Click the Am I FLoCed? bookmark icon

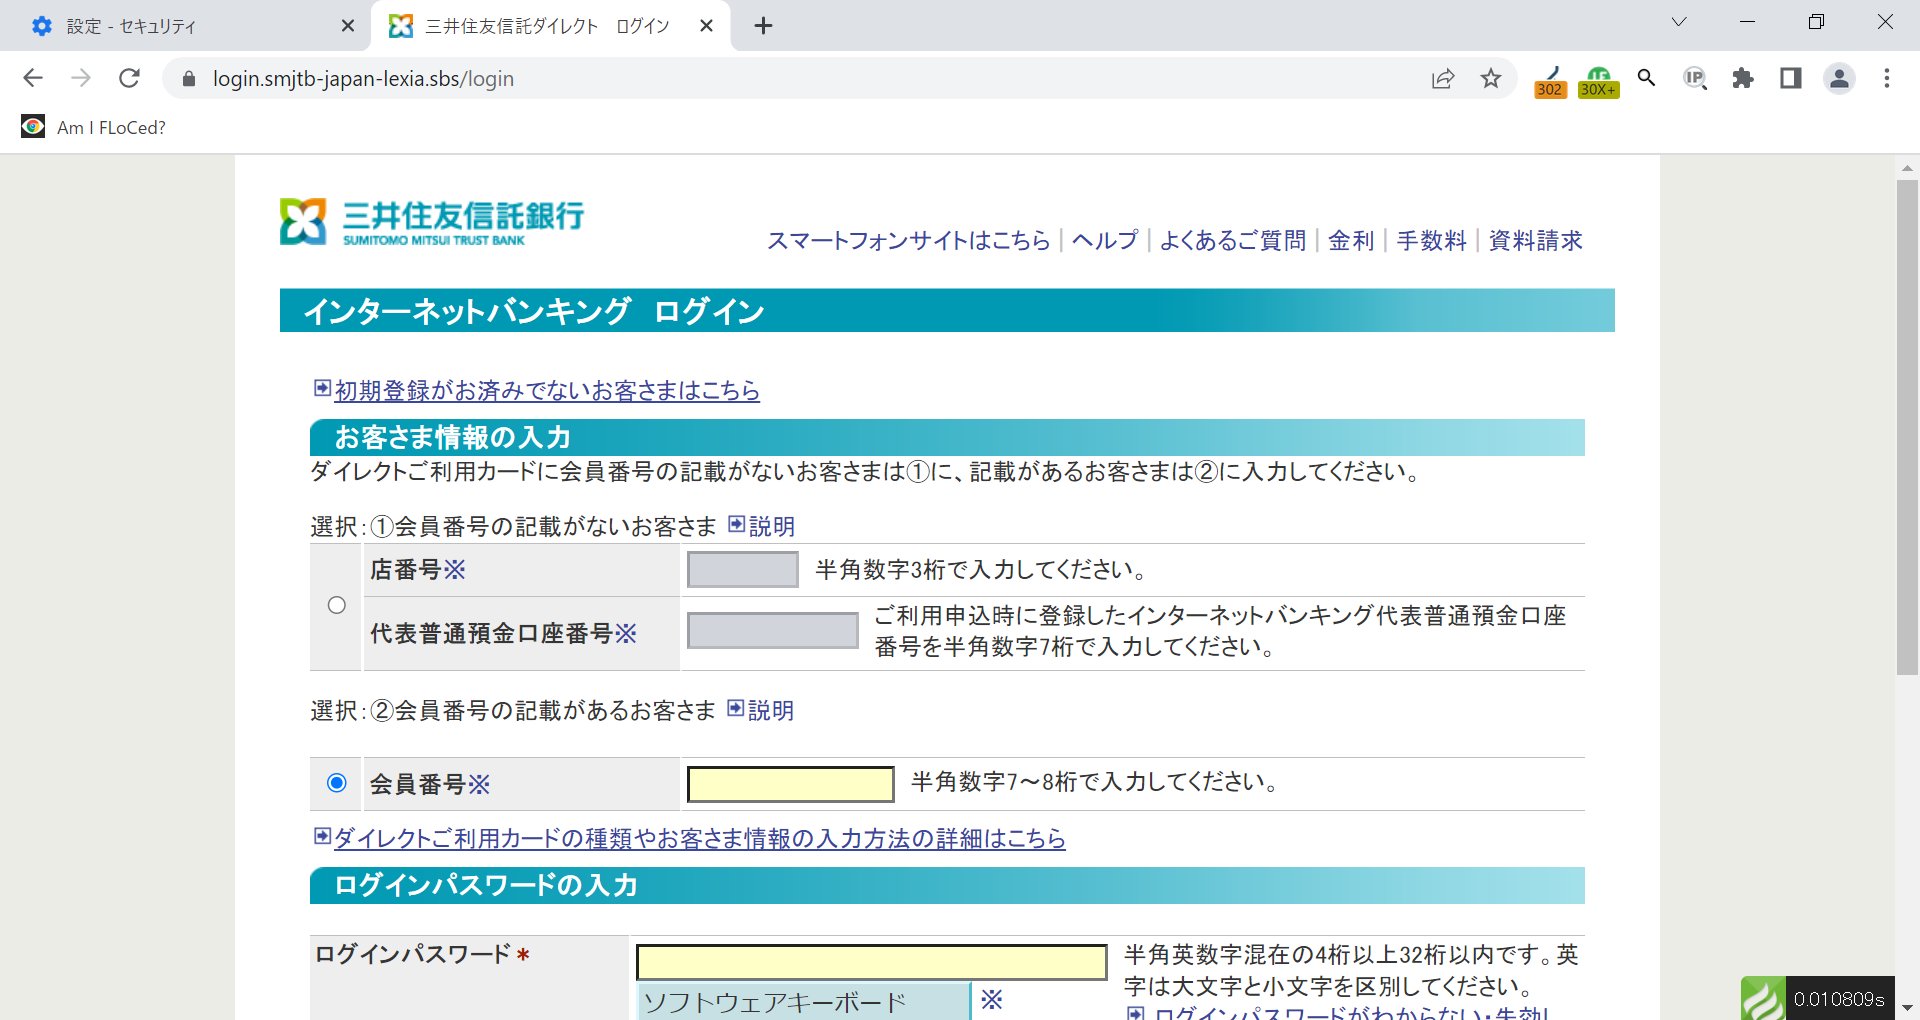tap(33, 127)
